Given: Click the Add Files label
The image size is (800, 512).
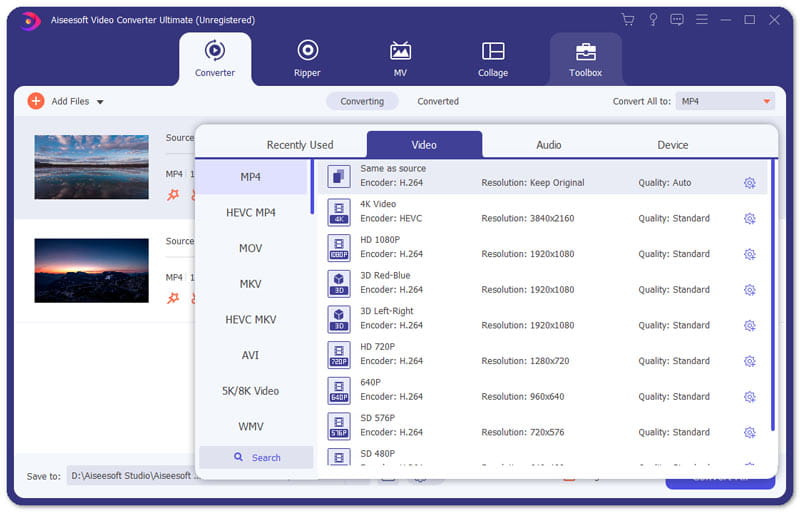Looking at the screenshot, I should [x=70, y=101].
